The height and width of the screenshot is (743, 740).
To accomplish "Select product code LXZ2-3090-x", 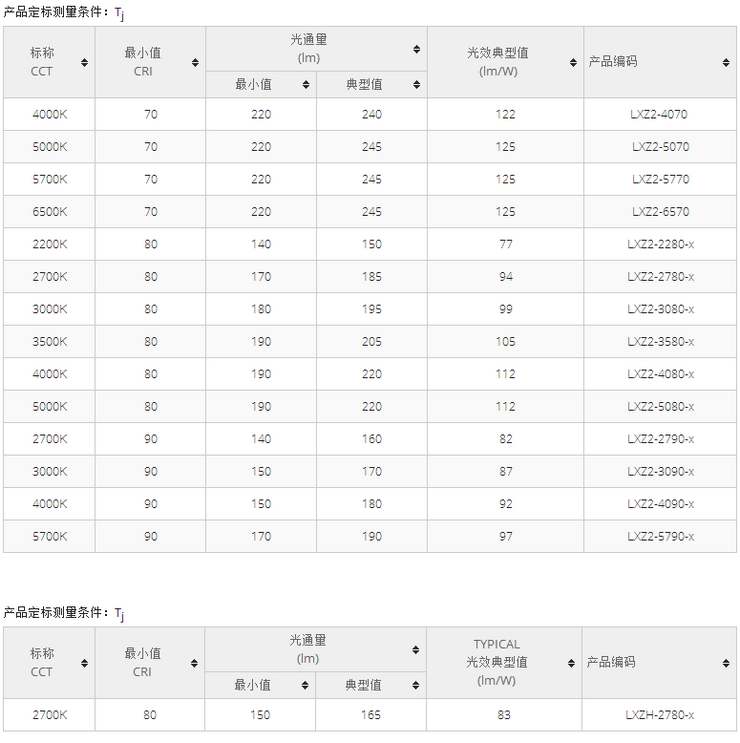I will click(x=660, y=471).
